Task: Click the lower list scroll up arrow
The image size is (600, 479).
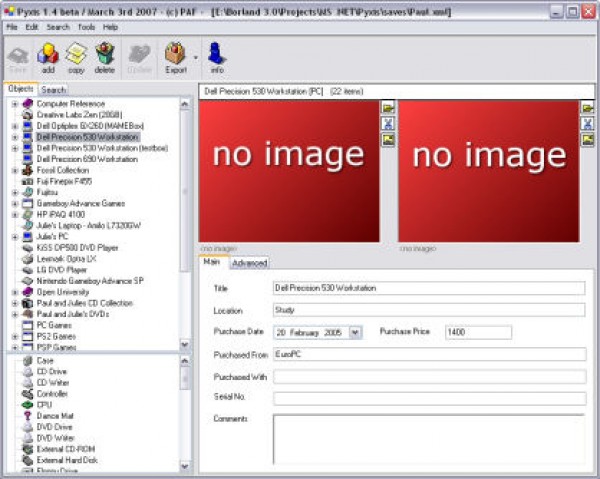Action: pyautogui.click(x=184, y=361)
